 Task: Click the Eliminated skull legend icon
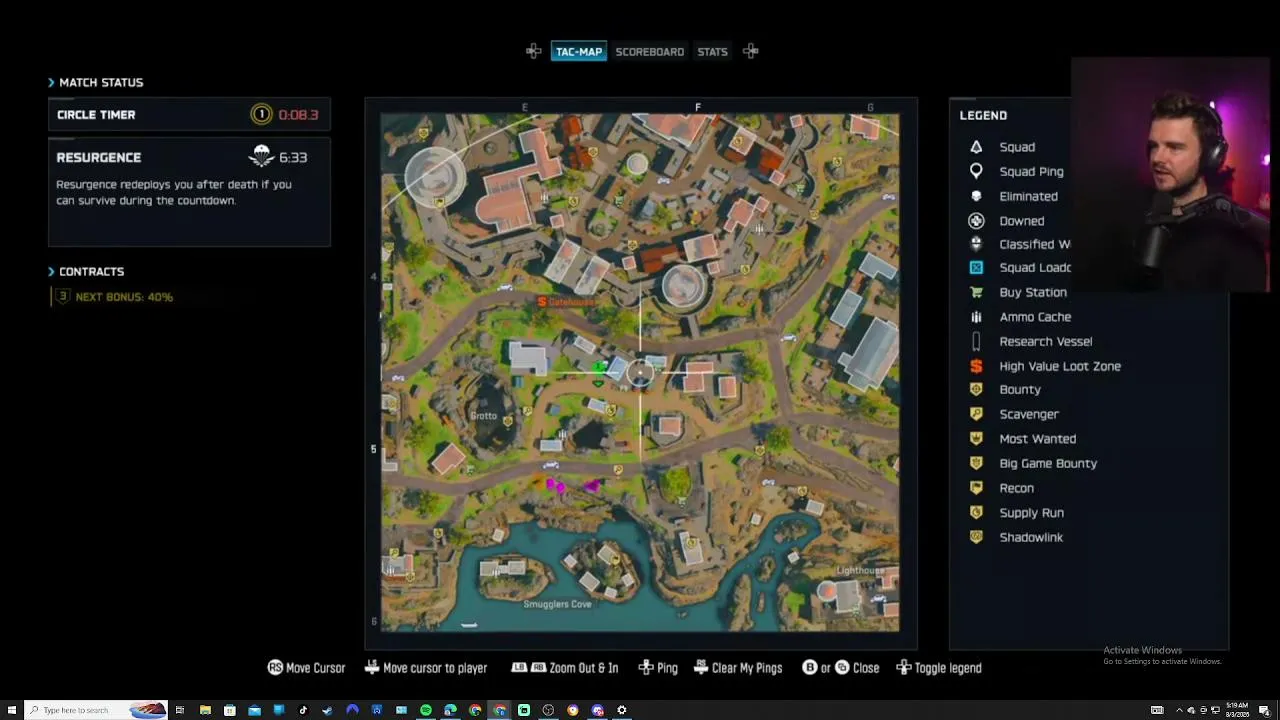976,196
